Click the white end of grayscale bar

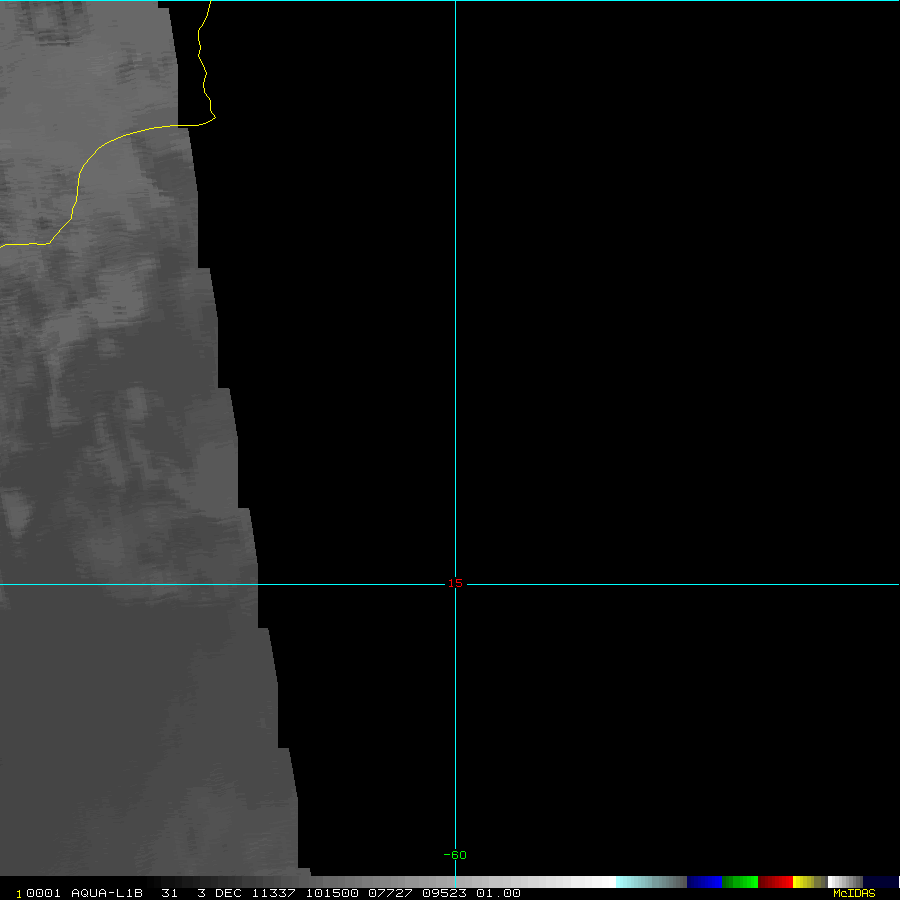(x=600, y=882)
